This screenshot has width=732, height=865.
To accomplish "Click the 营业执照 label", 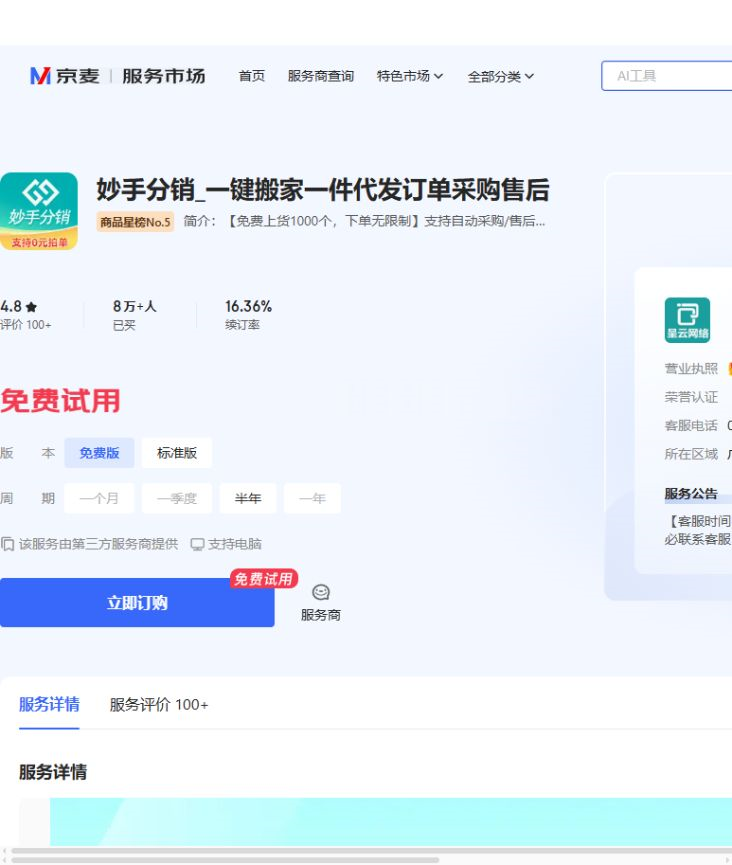I will click(x=691, y=369).
